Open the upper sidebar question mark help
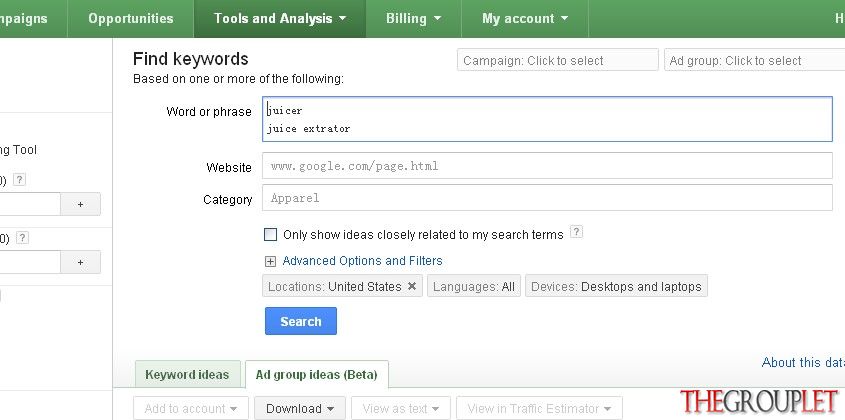This screenshot has height=420, width=845. coord(19,180)
